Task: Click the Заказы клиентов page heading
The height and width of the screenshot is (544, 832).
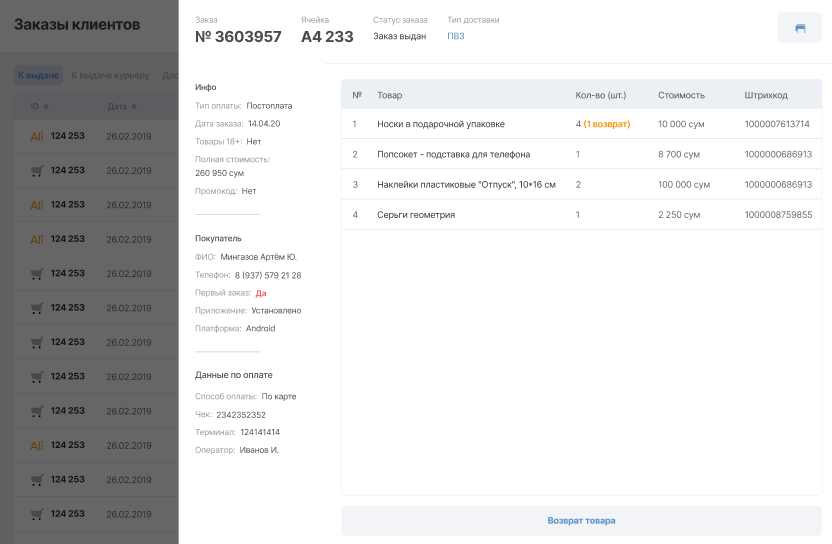Action: 77,25
